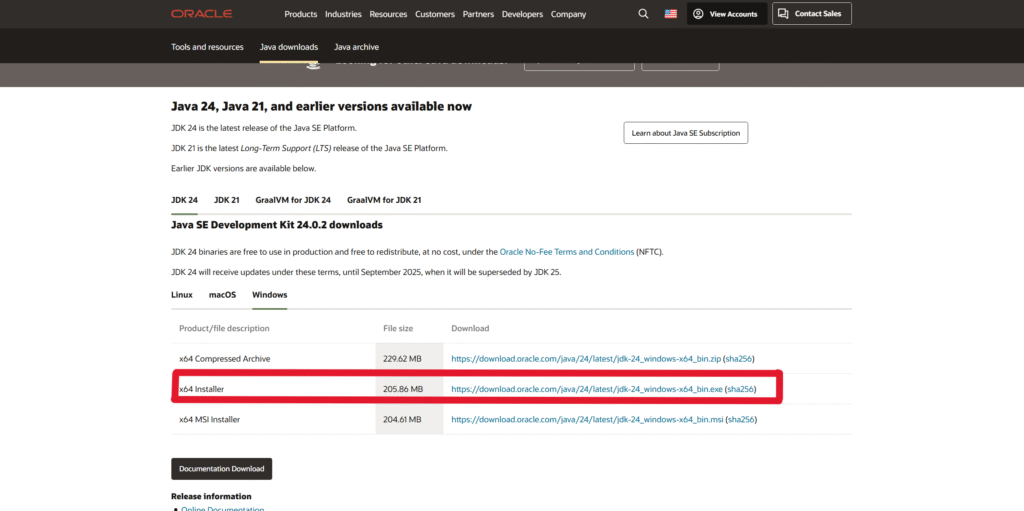
Task: Click the x64 MSI Installer download link
Action: [x=586, y=420]
